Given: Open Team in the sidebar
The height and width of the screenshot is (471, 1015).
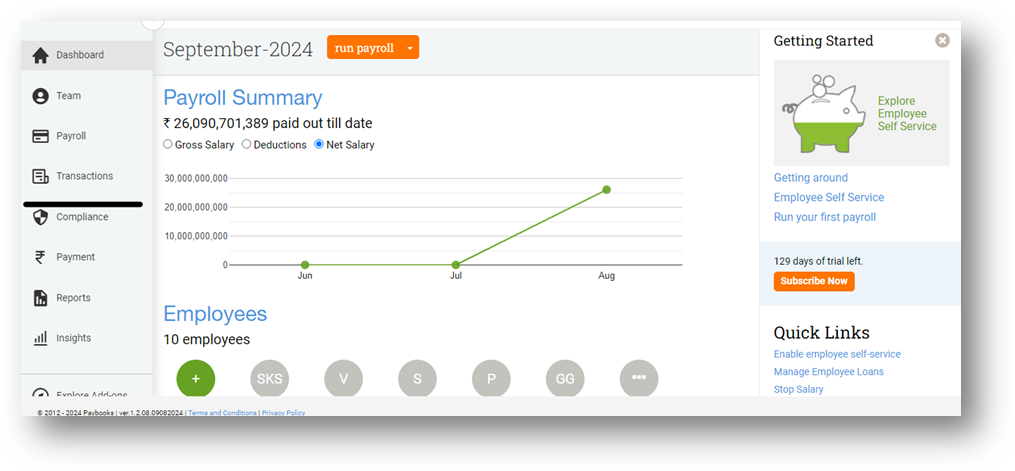Looking at the screenshot, I should (x=87, y=96).
